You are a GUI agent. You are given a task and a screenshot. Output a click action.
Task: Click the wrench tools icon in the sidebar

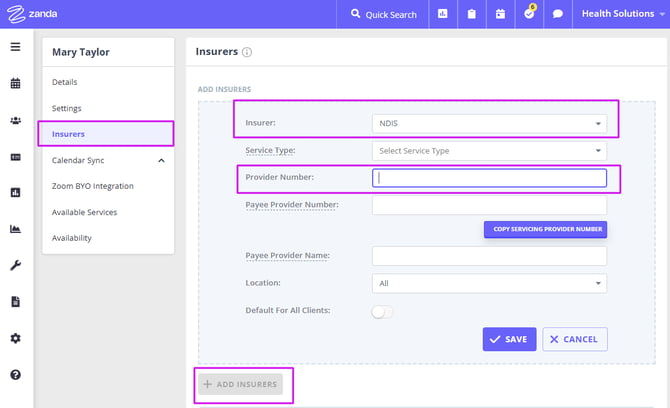coord(15,265)
